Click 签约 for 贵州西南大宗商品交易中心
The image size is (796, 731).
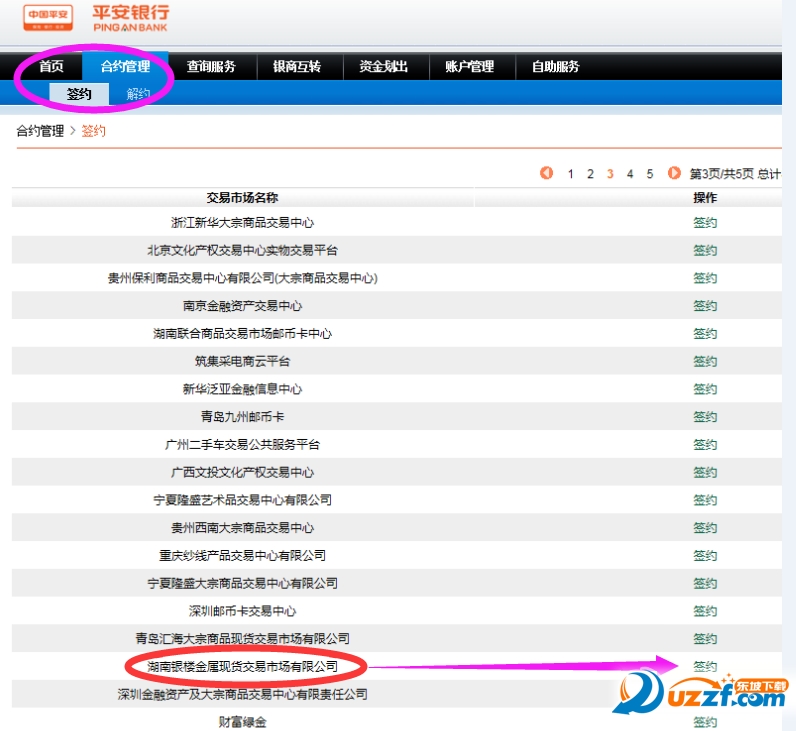705,528
